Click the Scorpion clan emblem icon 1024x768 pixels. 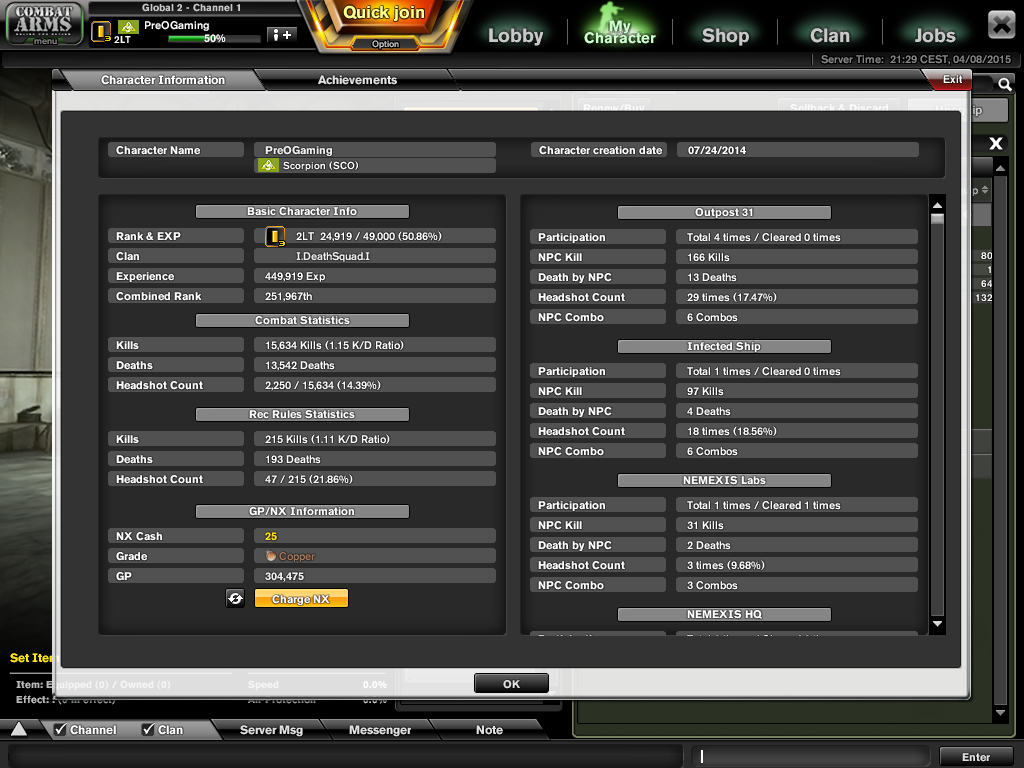tap(268, 166)
